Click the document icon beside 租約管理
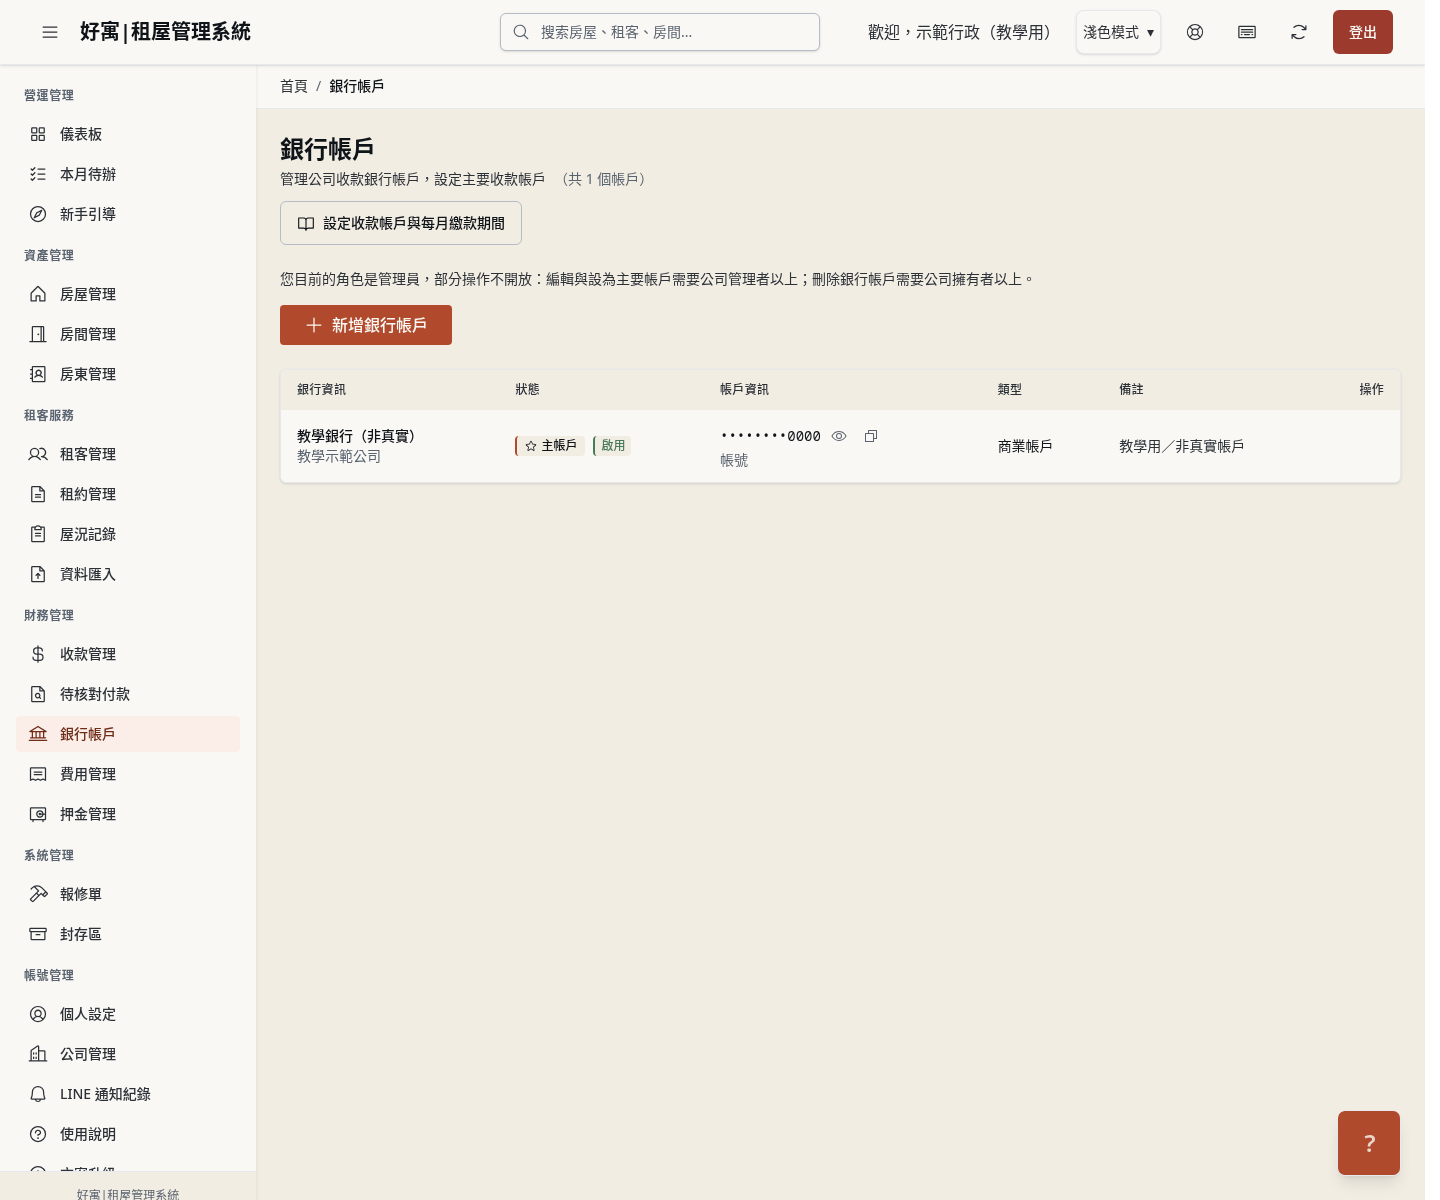The width and height of the screenshot is (1440, 1200). click(x=38, y=494)
